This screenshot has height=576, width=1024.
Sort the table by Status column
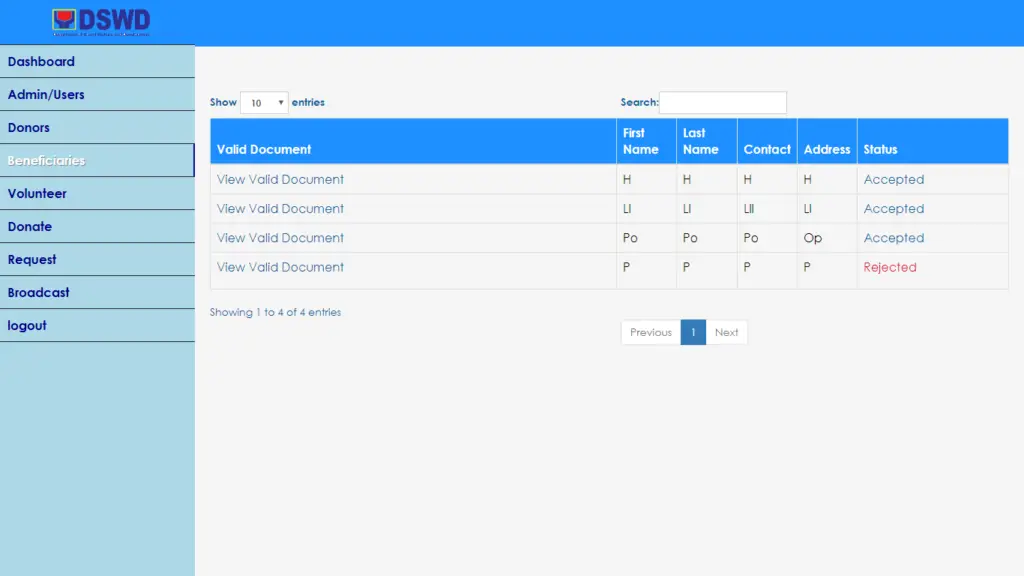[x=881, y=149]
